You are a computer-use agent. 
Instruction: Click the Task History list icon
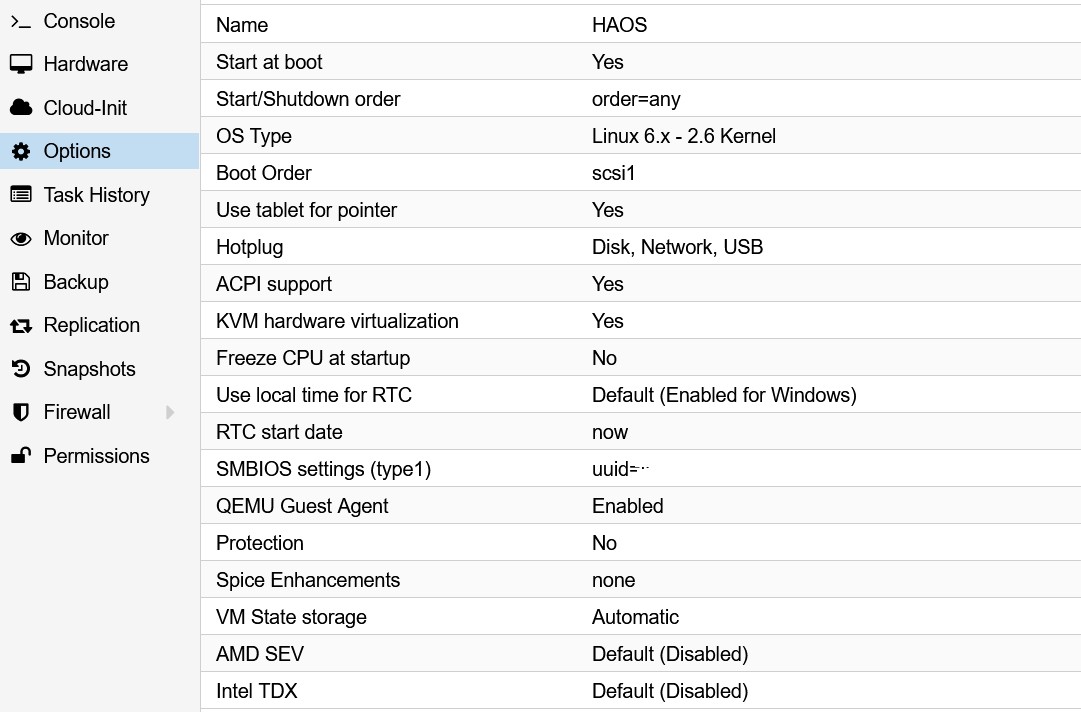[x=20, y=195]
